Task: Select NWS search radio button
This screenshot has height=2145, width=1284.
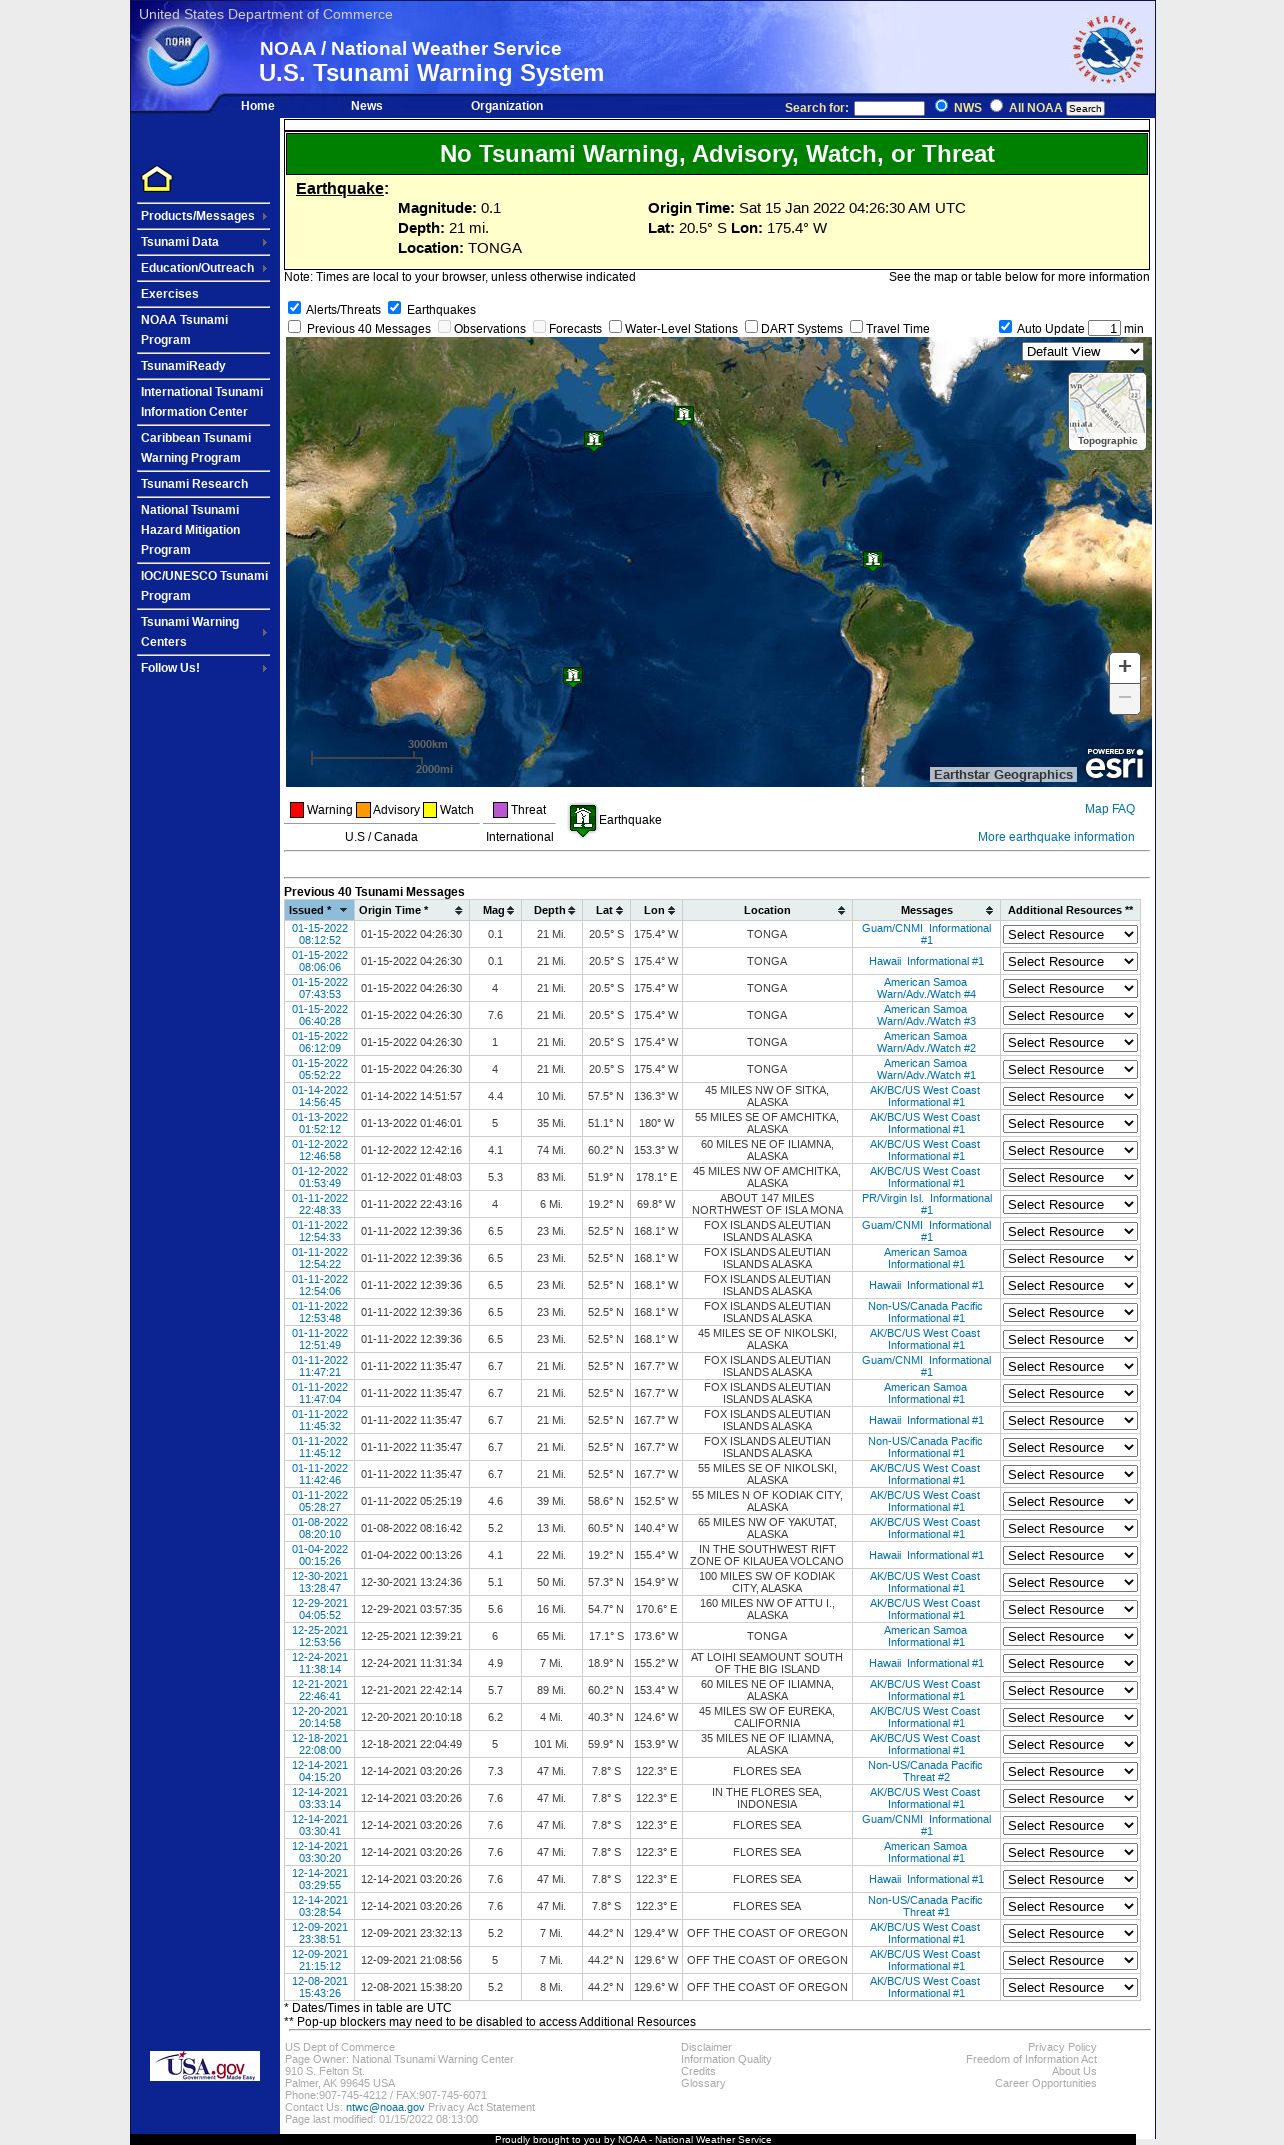Action: click(941, 106)
